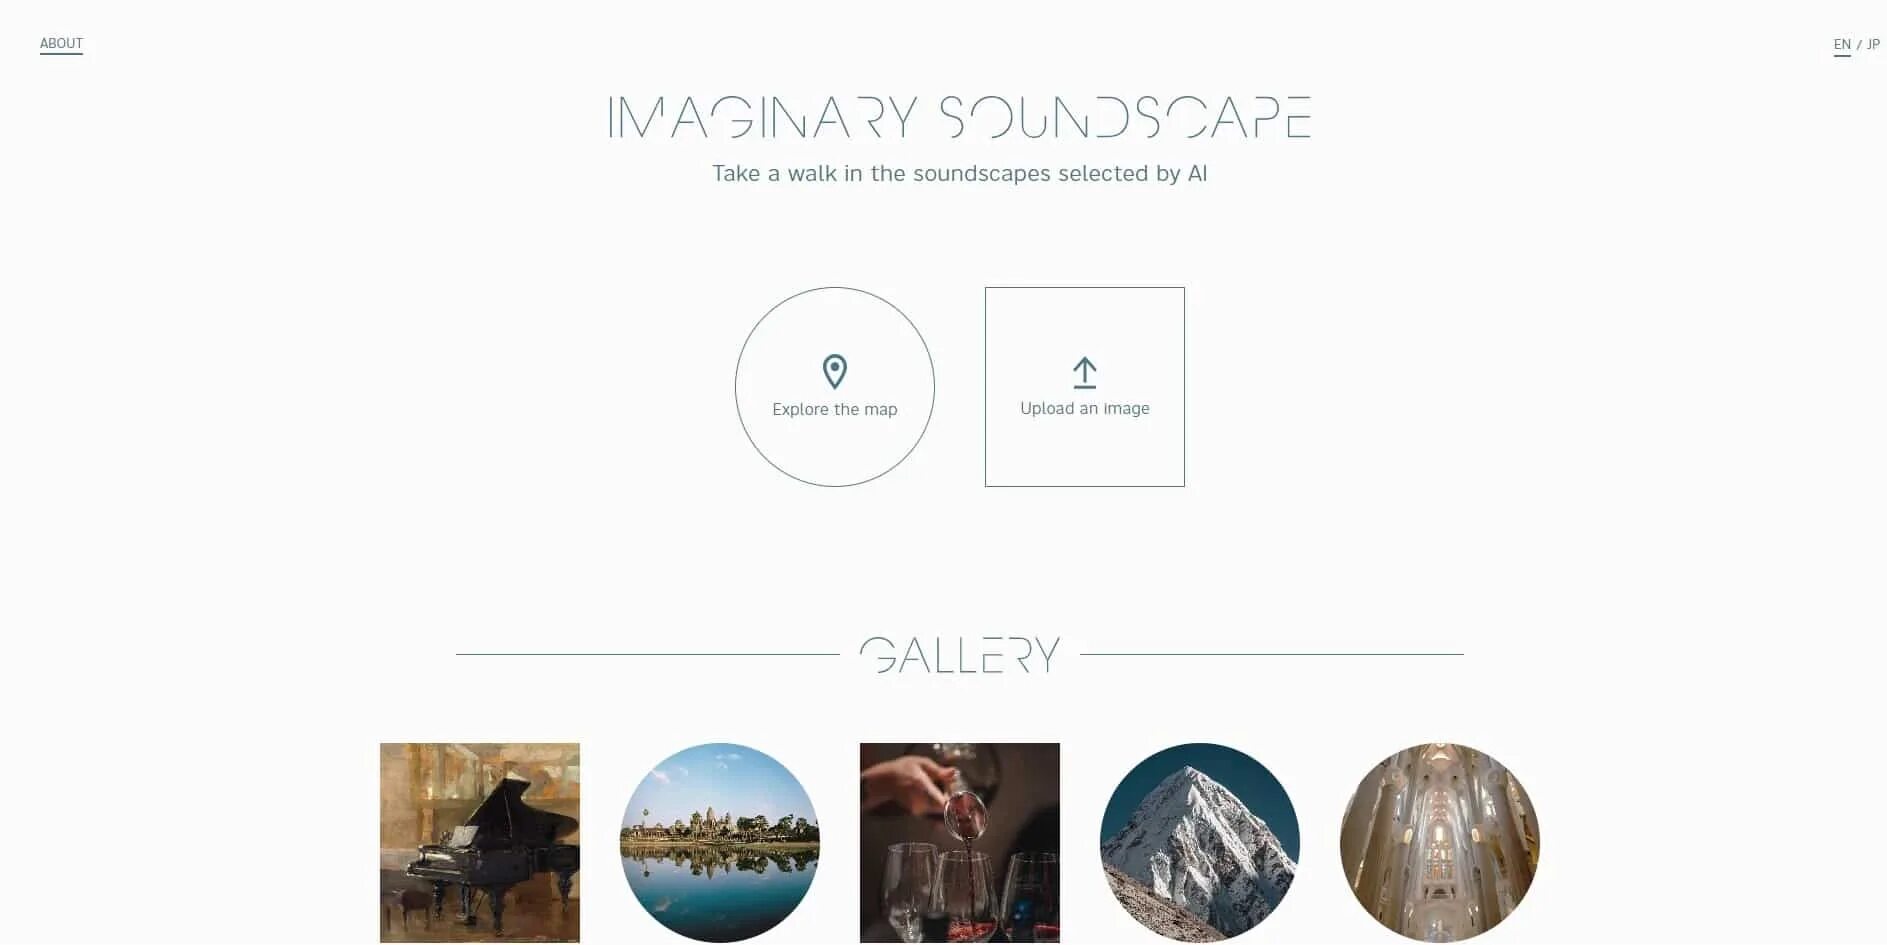Open the snowy mountain peak thumbnail

tap(1200, 843)
